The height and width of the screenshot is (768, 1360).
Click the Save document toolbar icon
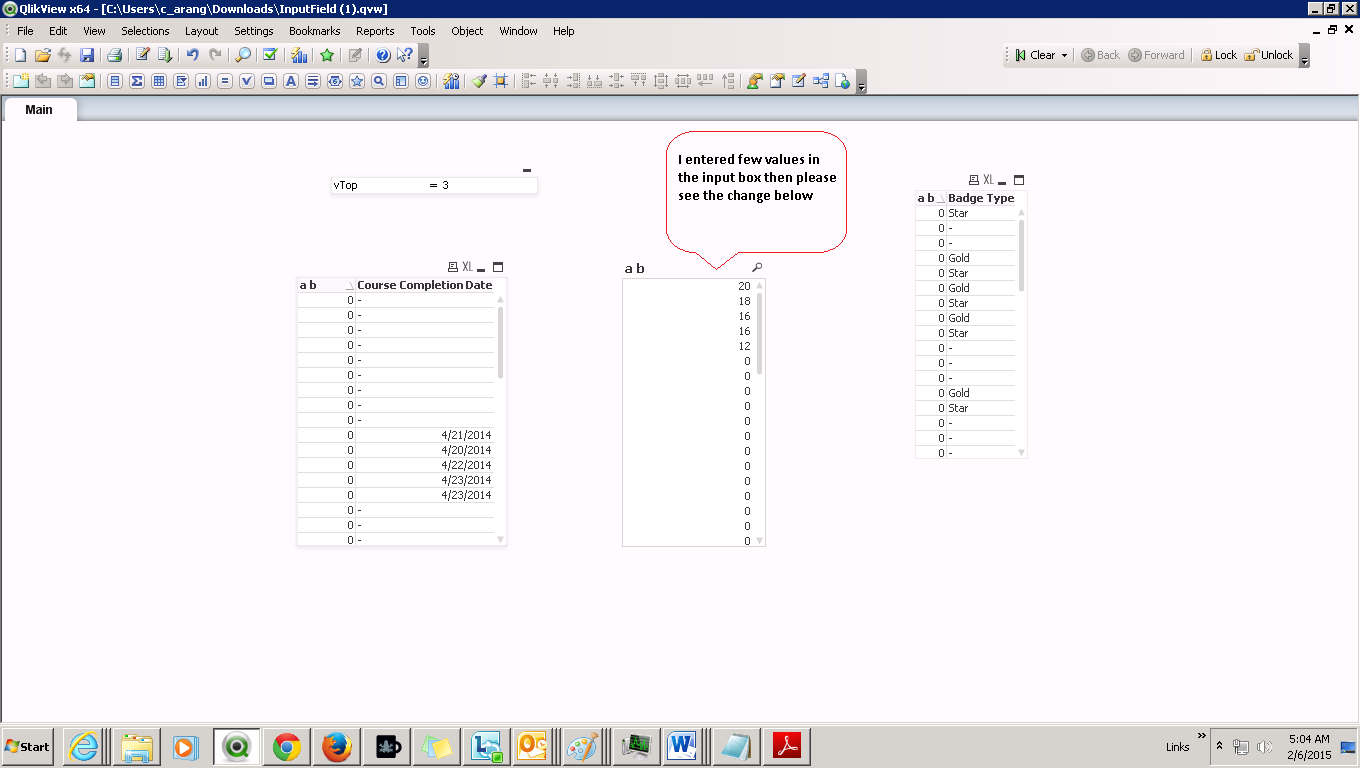[x=87, y=55]
